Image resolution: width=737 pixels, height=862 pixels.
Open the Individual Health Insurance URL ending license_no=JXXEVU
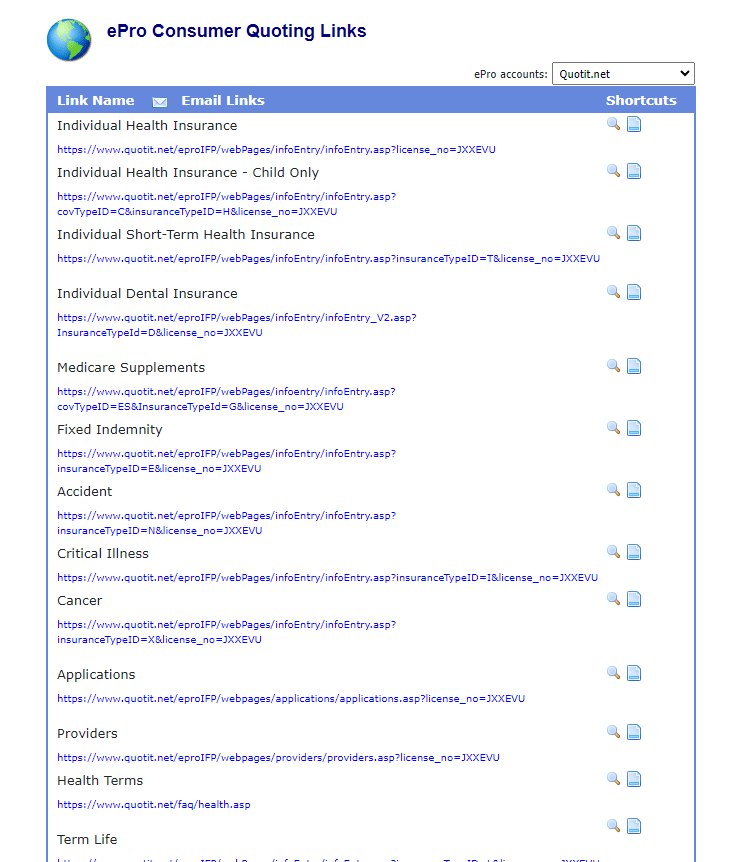pos(276,150)
